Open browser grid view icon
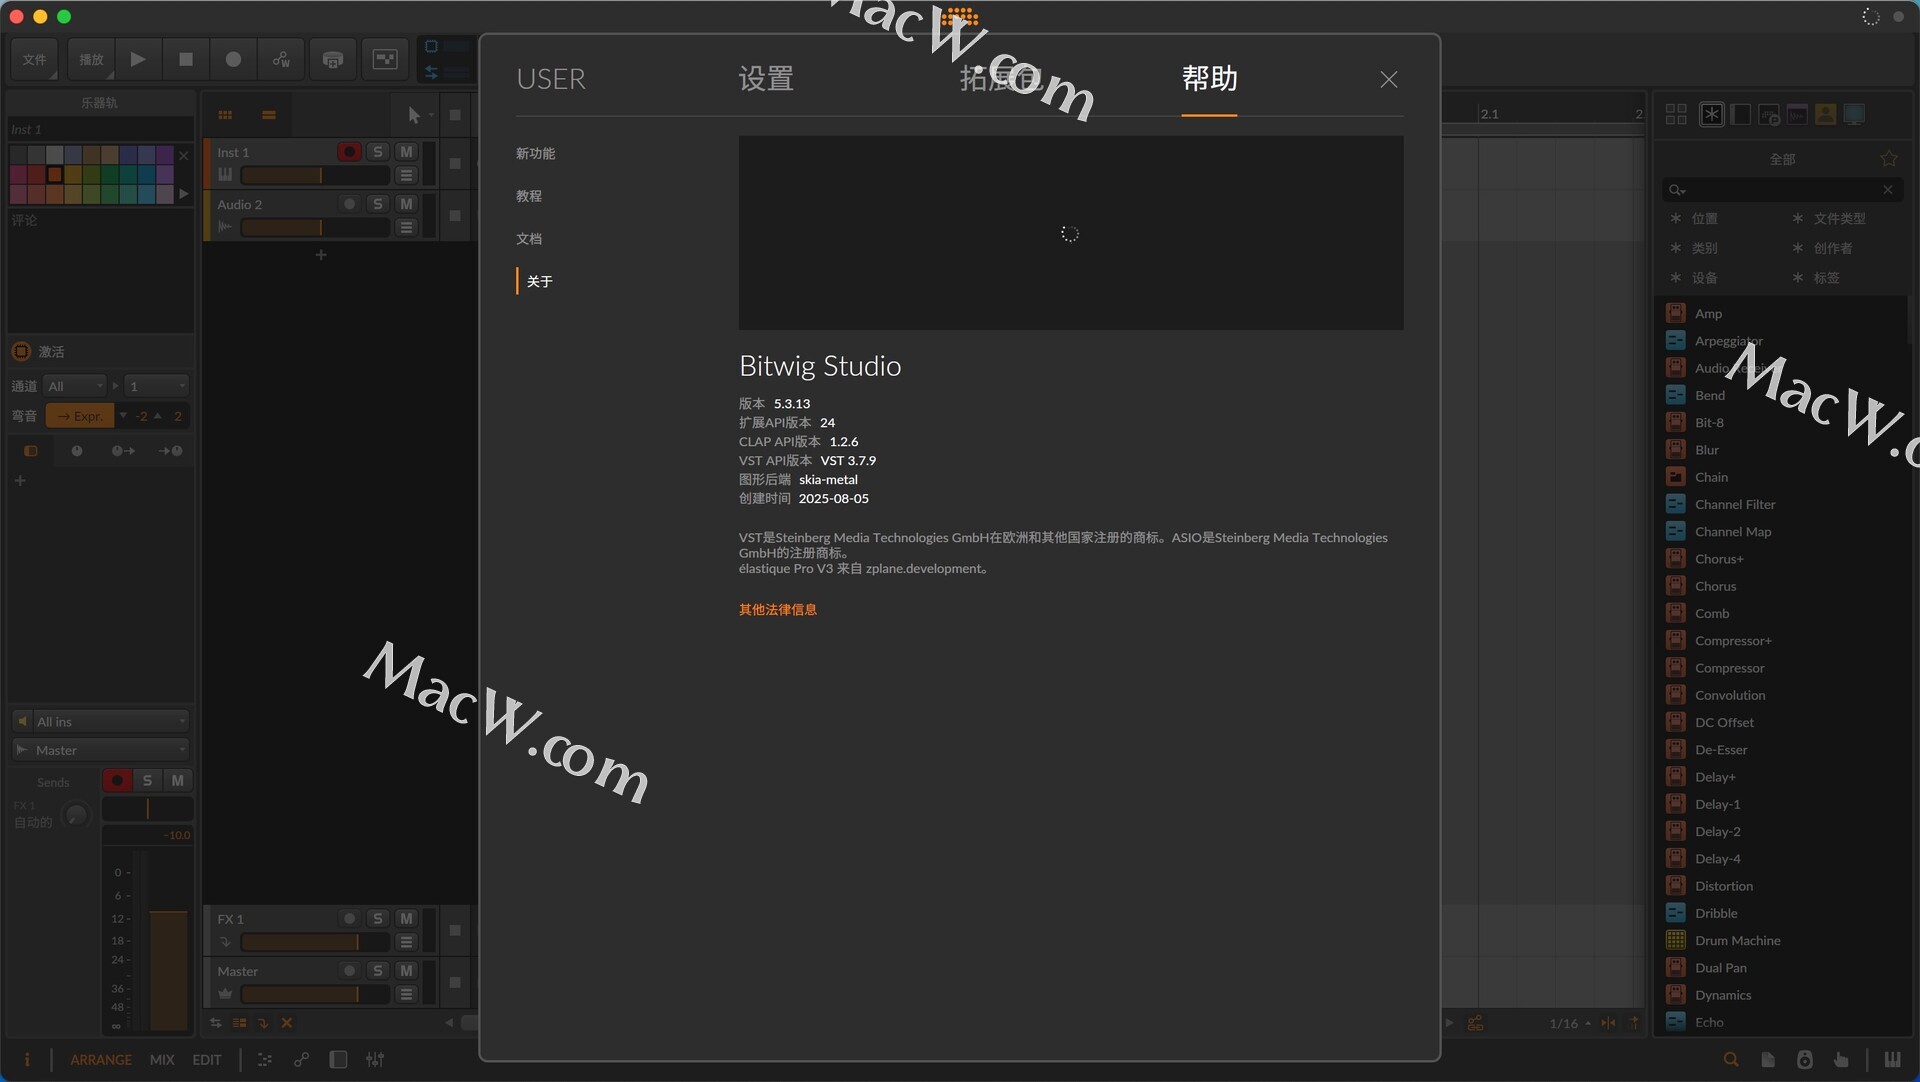 coord(1676,114)
